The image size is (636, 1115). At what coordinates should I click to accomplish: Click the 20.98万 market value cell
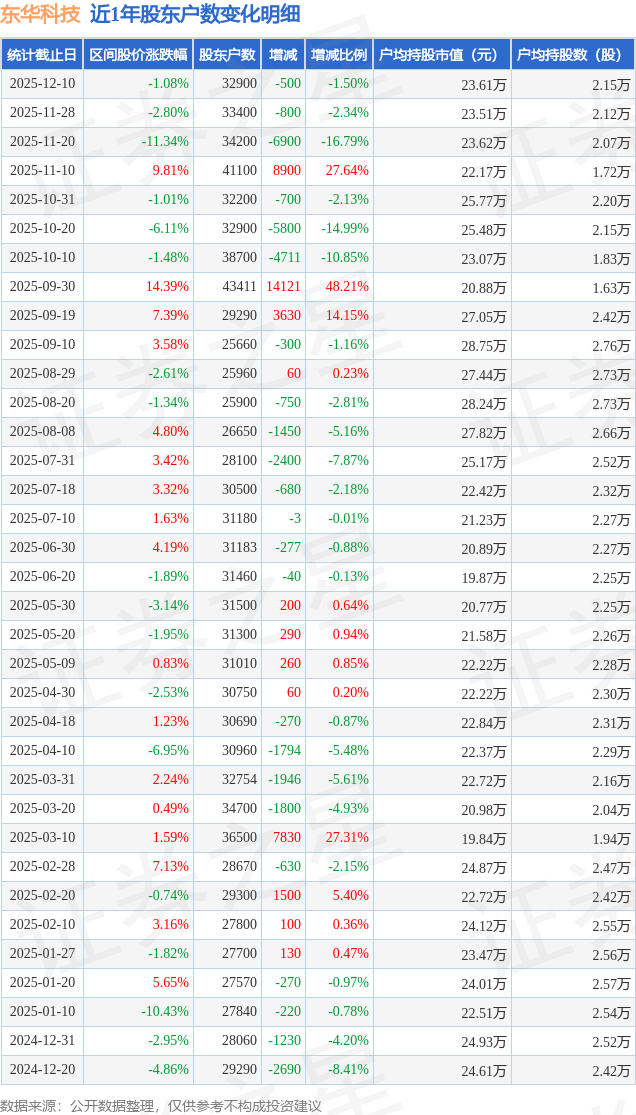[x=442, y=809]
